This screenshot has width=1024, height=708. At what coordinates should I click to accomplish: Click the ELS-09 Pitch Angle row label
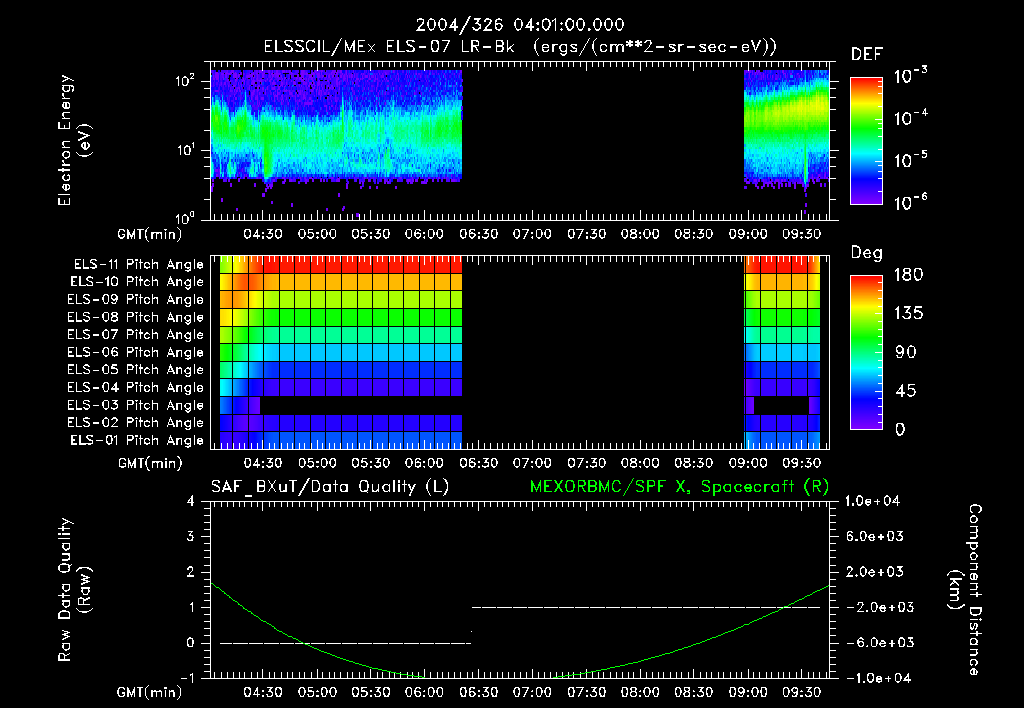click(x=136, y=300)
